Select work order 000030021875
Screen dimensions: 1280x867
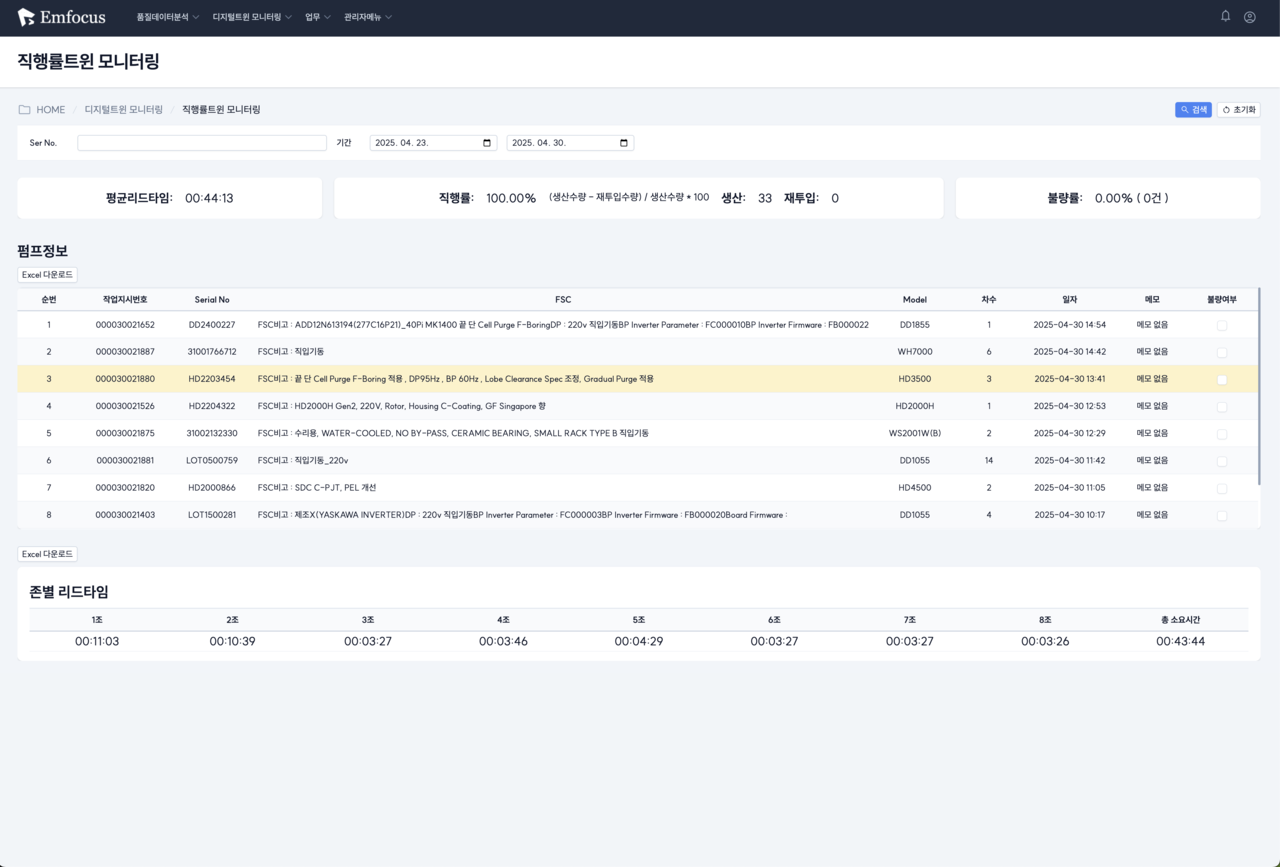coord(125,433)
